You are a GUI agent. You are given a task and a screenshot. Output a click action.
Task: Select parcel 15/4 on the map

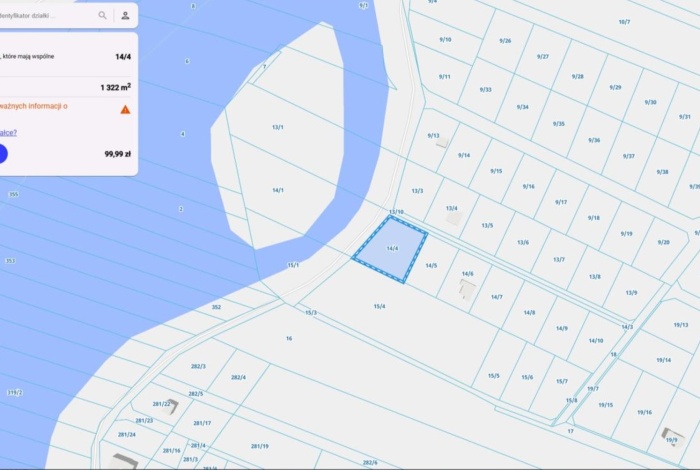379,307
